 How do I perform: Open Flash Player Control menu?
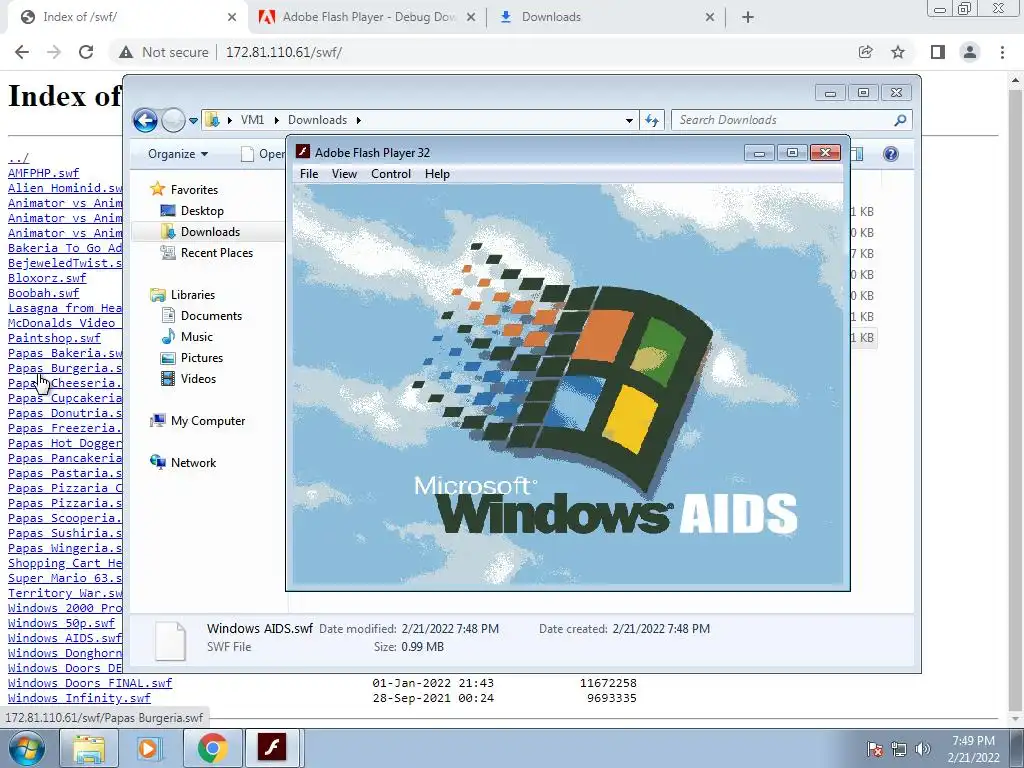coord(391,174)
